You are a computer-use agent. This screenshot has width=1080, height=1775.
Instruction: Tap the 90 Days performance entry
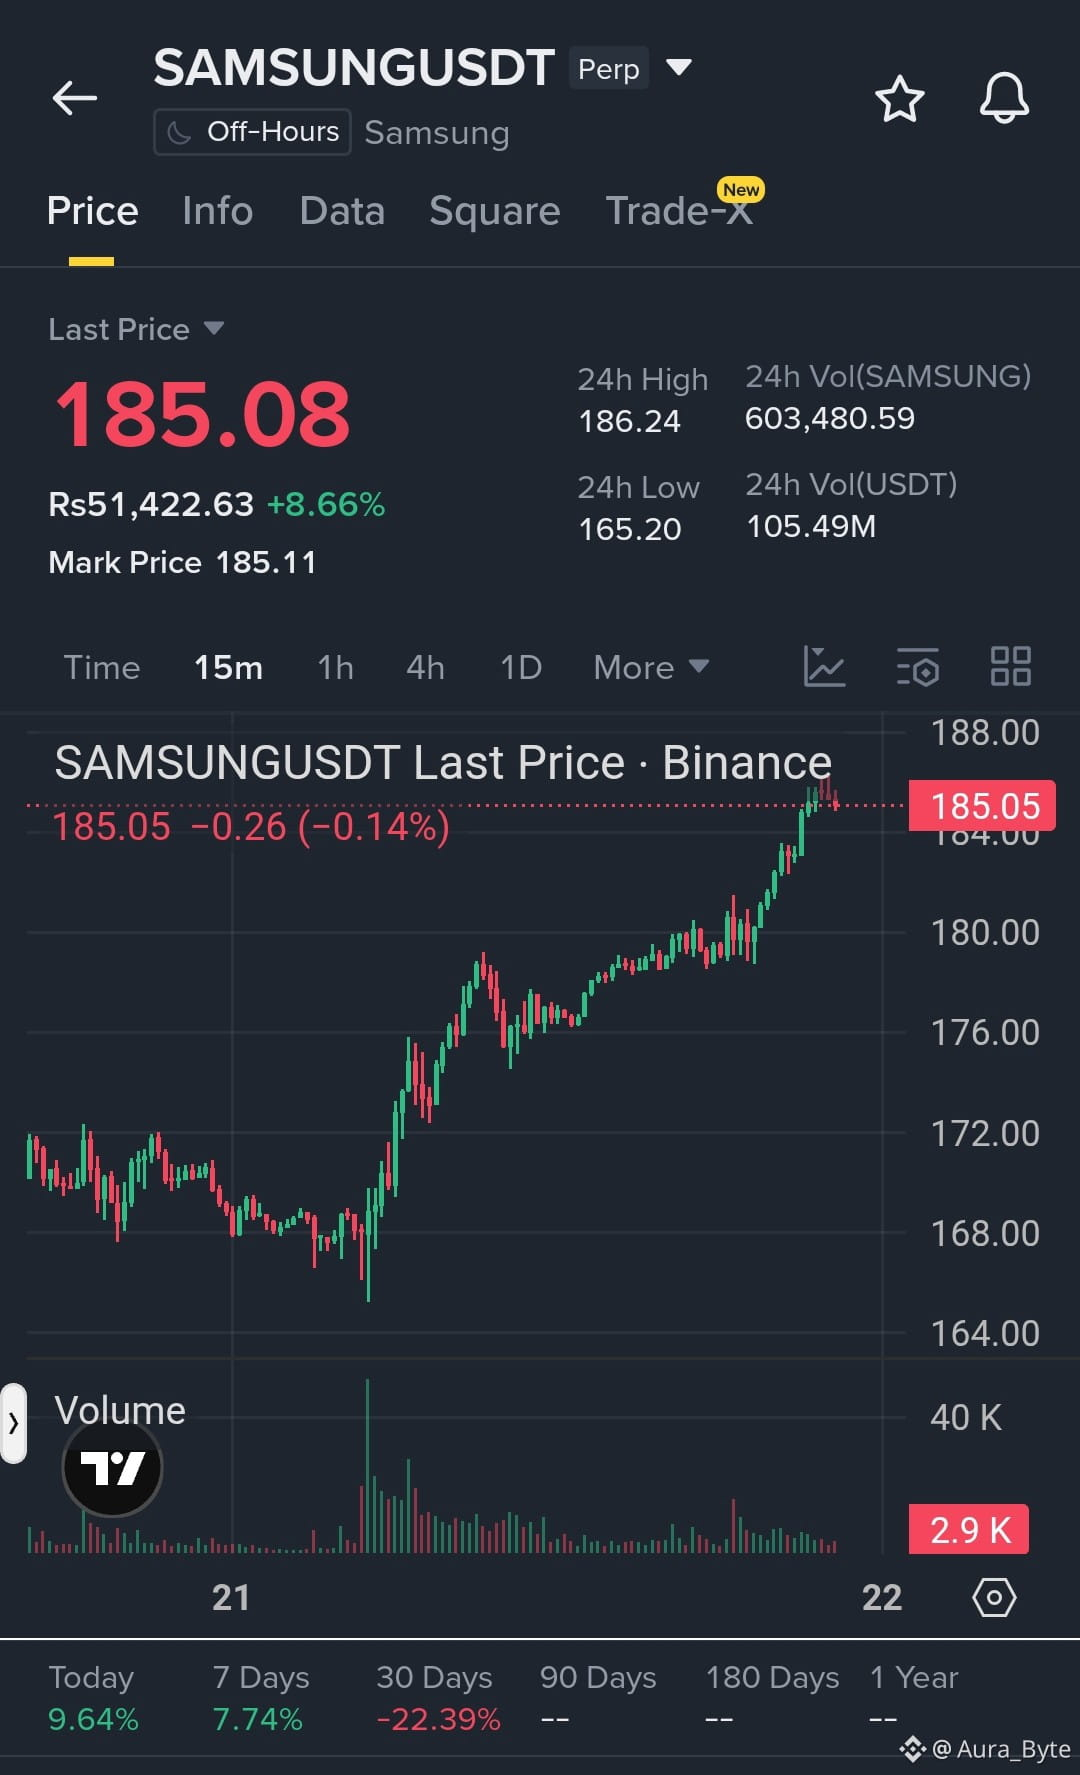click(598, 1698)
